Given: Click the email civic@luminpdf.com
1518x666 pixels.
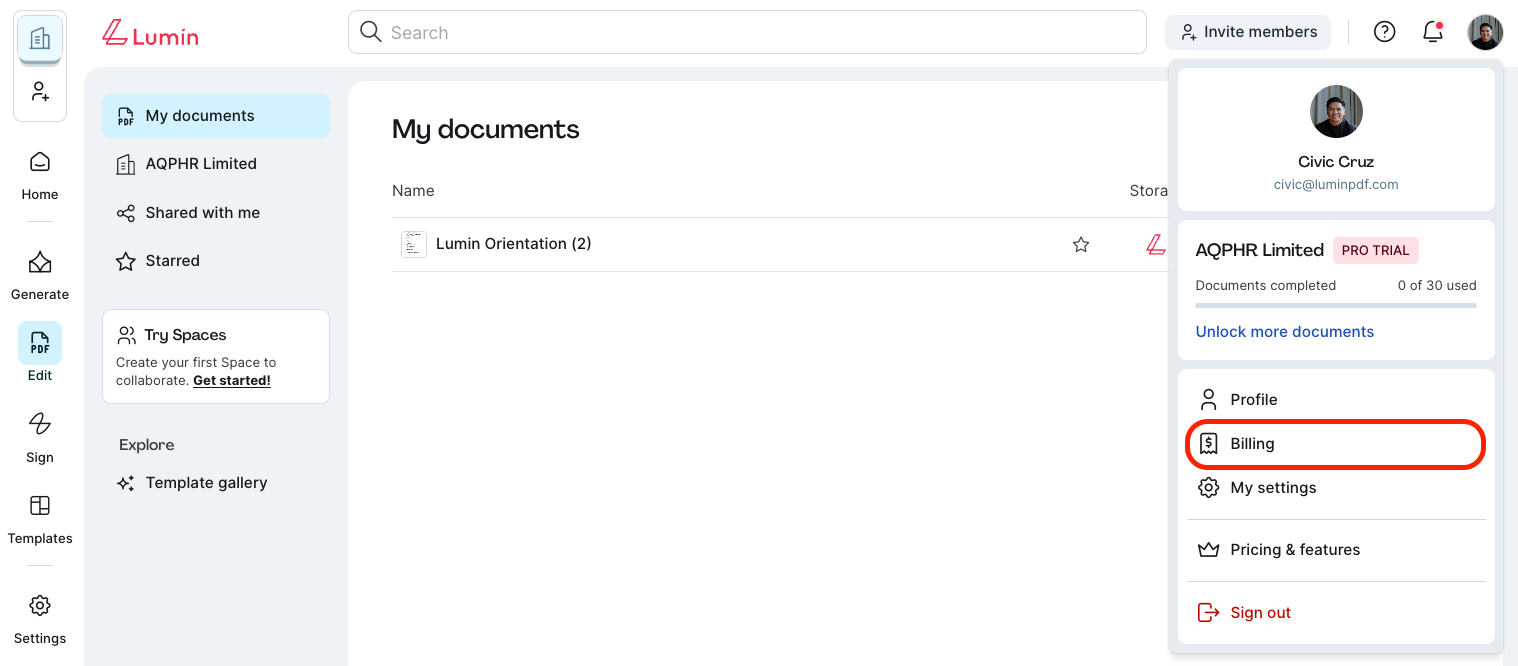Looking at the screenshot, I should [1336, 184].
